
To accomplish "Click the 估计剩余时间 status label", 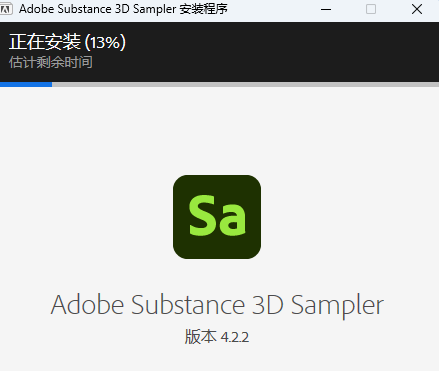I will click(51, 62).
